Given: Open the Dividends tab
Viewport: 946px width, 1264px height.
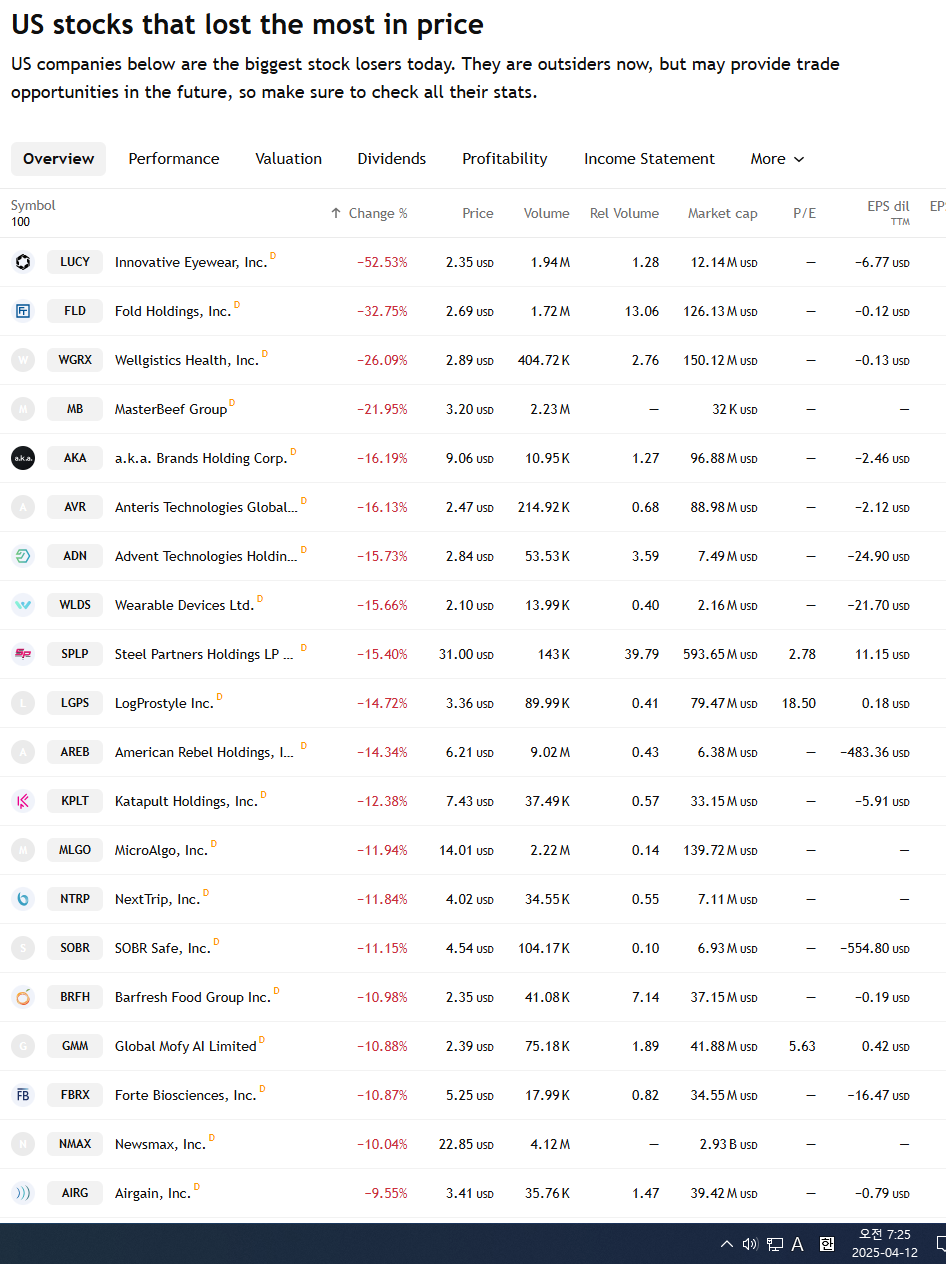Looking at the screenshot, I should pyautogui.click(x=392, y=159).
